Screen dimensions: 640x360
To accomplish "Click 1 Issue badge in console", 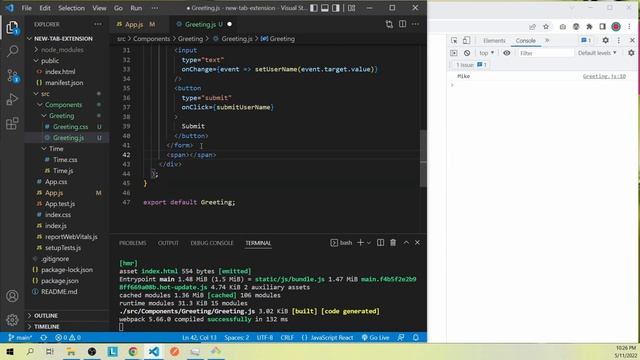I will pyautogui.click(x=471, y=65).
